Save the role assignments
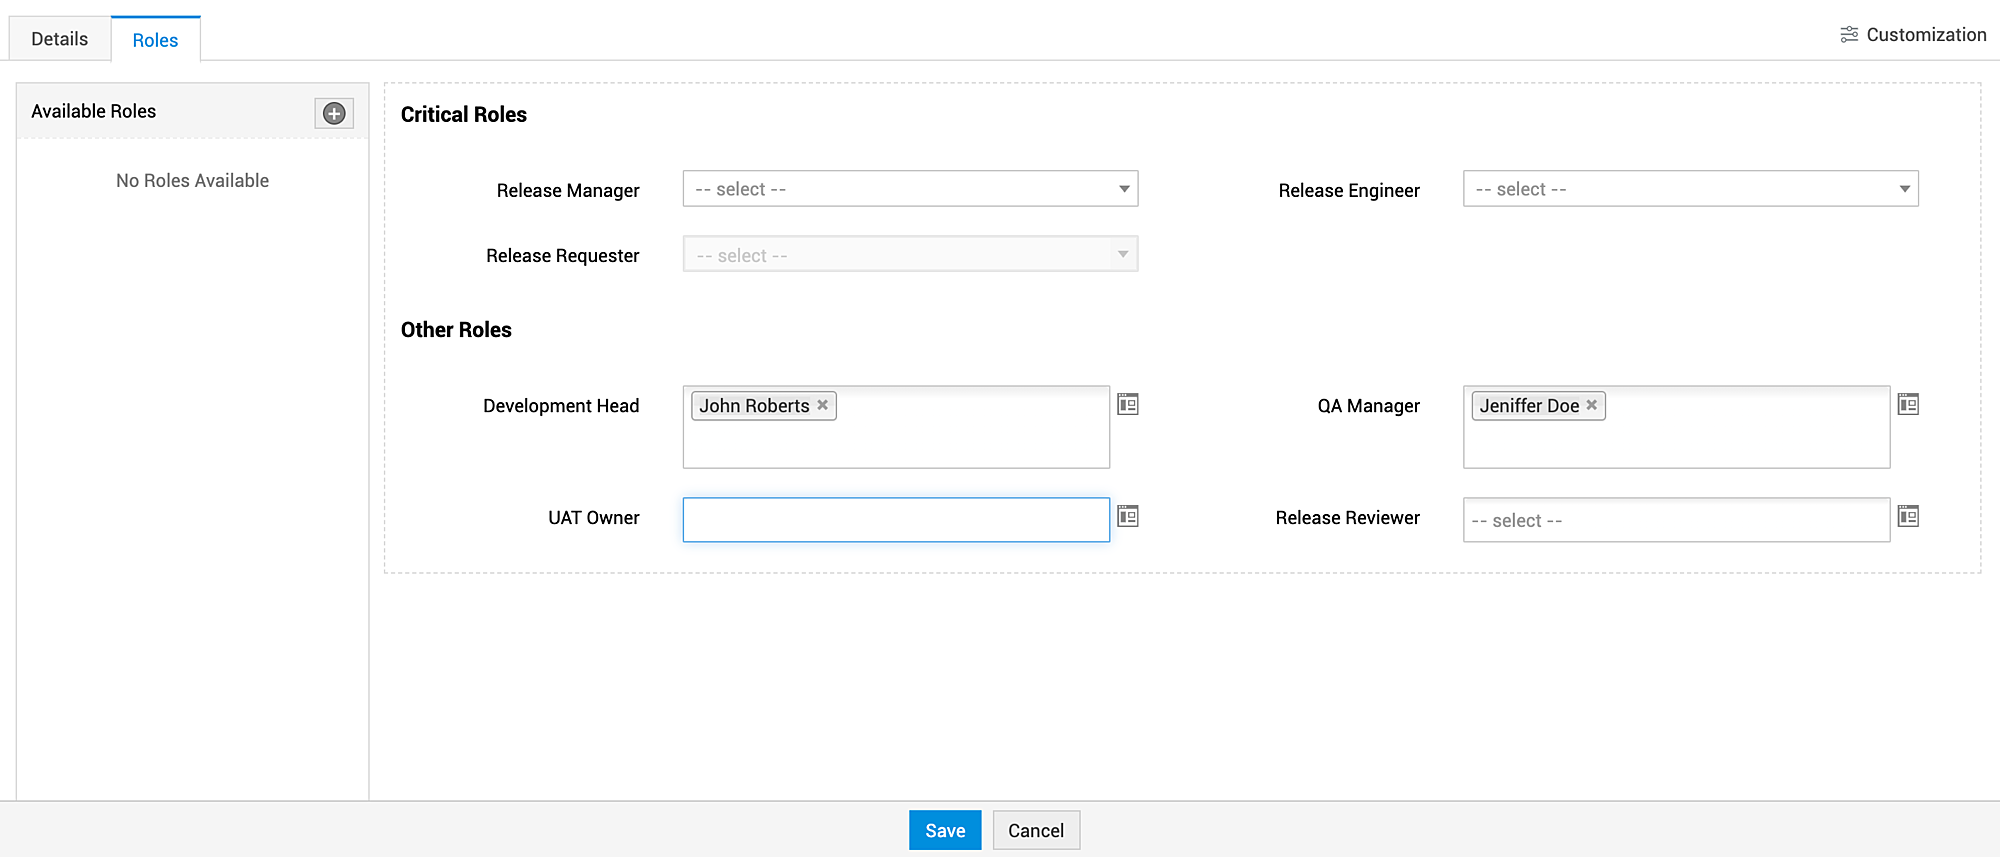2000x857 pixels. (x=945, y=830)
